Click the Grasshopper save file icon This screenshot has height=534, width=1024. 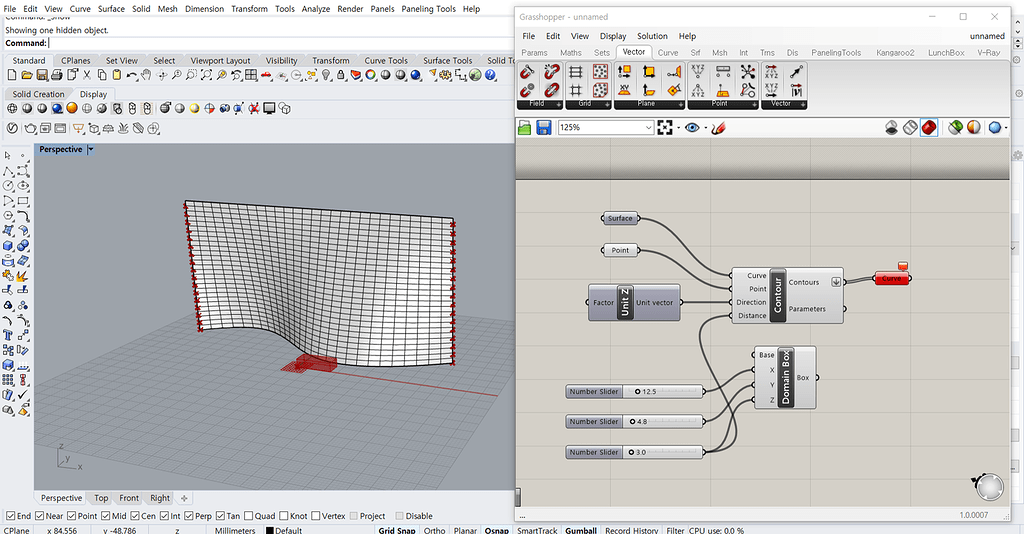pyautogui.click(x=544, y=128)
